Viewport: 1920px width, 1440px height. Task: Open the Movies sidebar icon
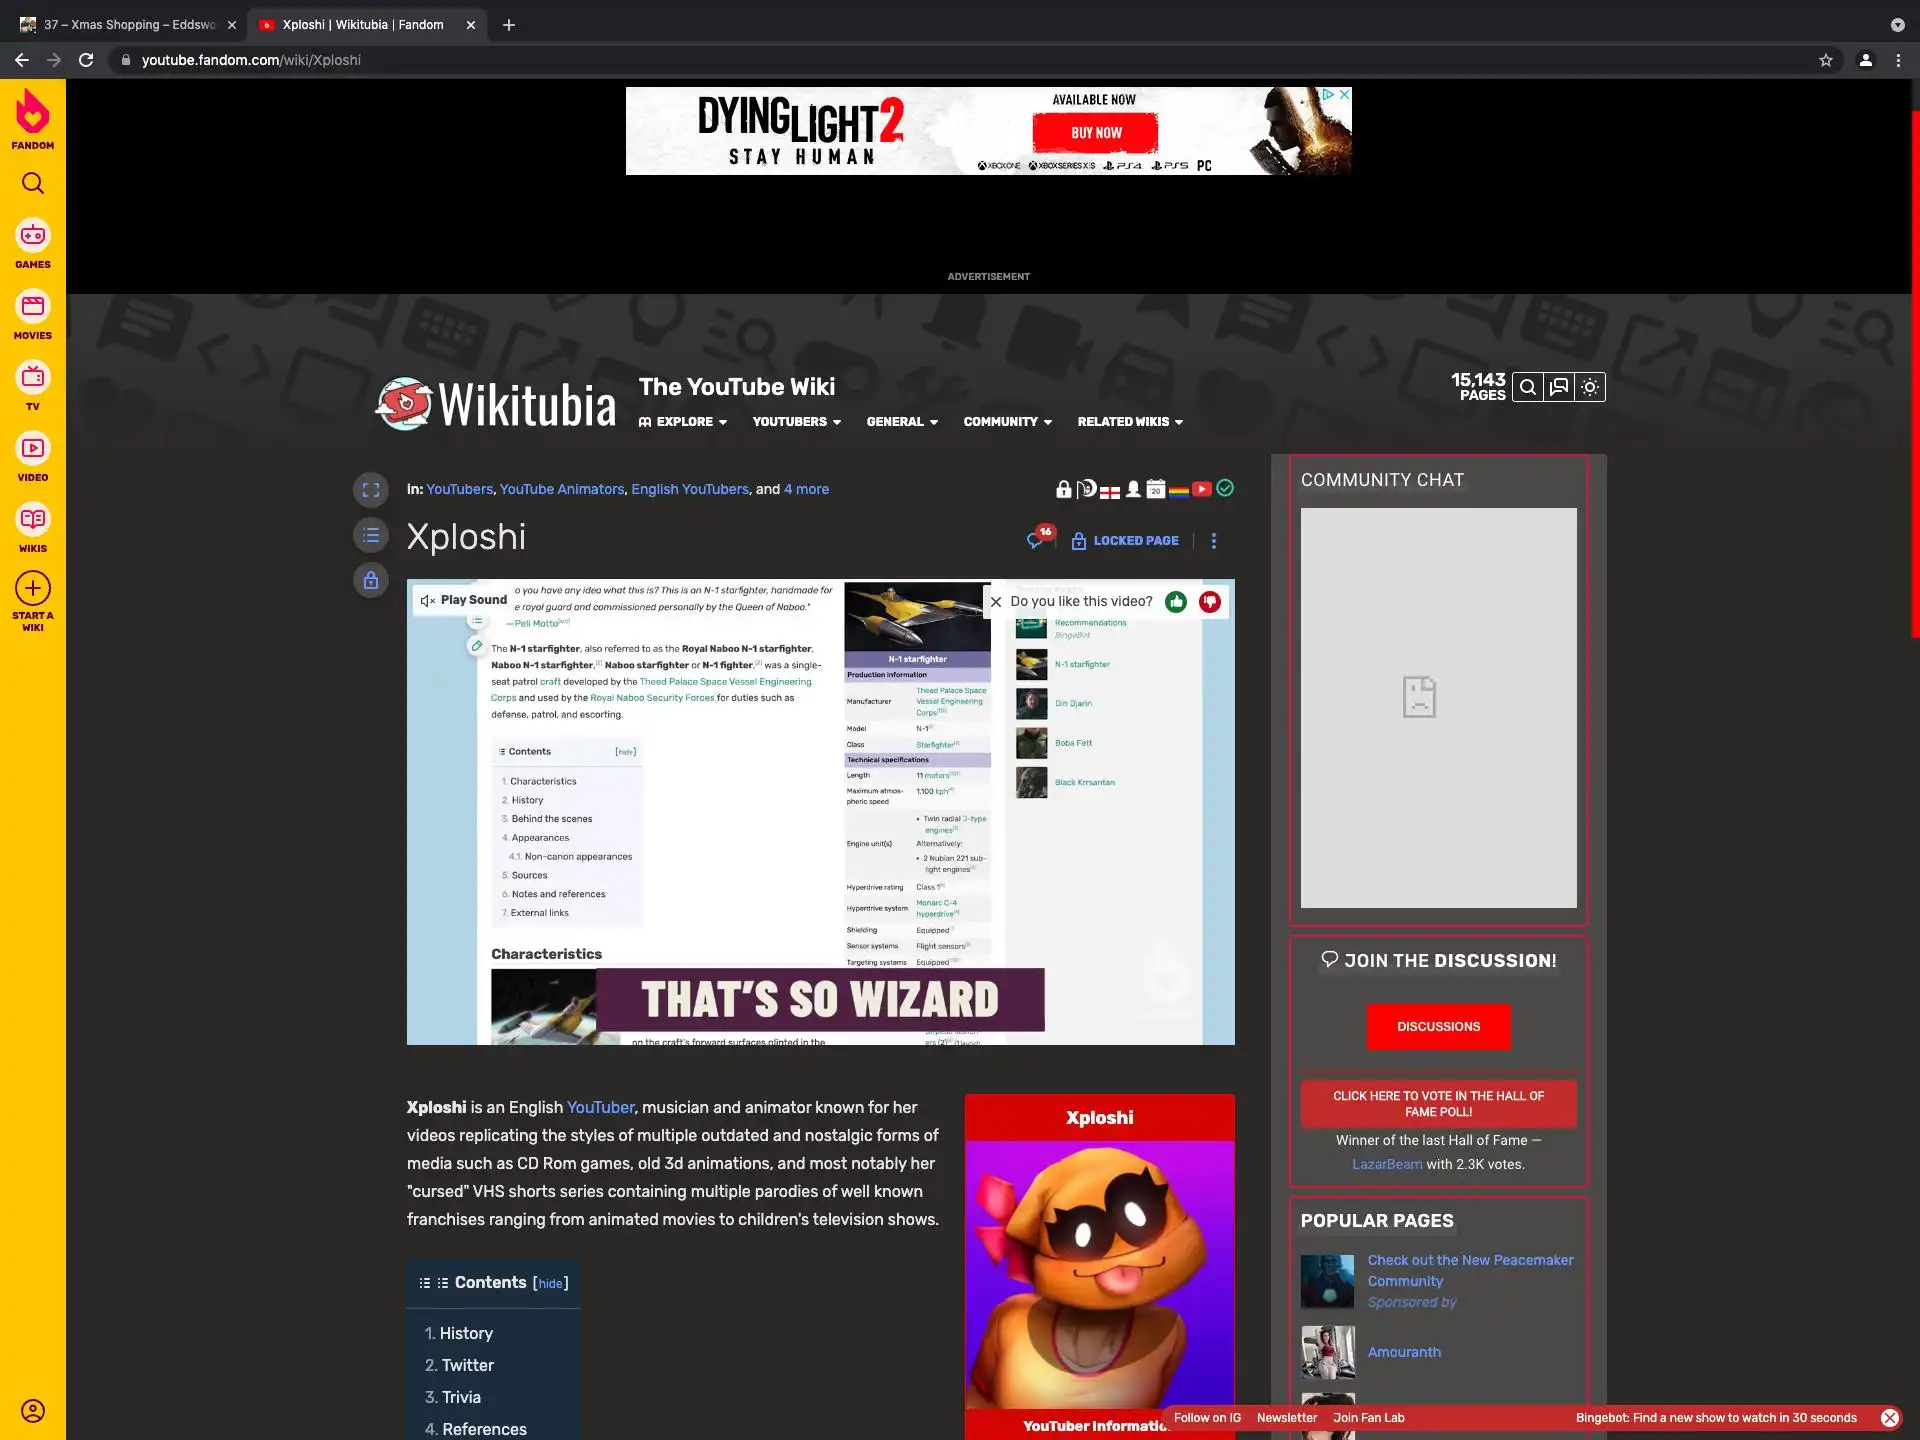[x=33, y=307]
